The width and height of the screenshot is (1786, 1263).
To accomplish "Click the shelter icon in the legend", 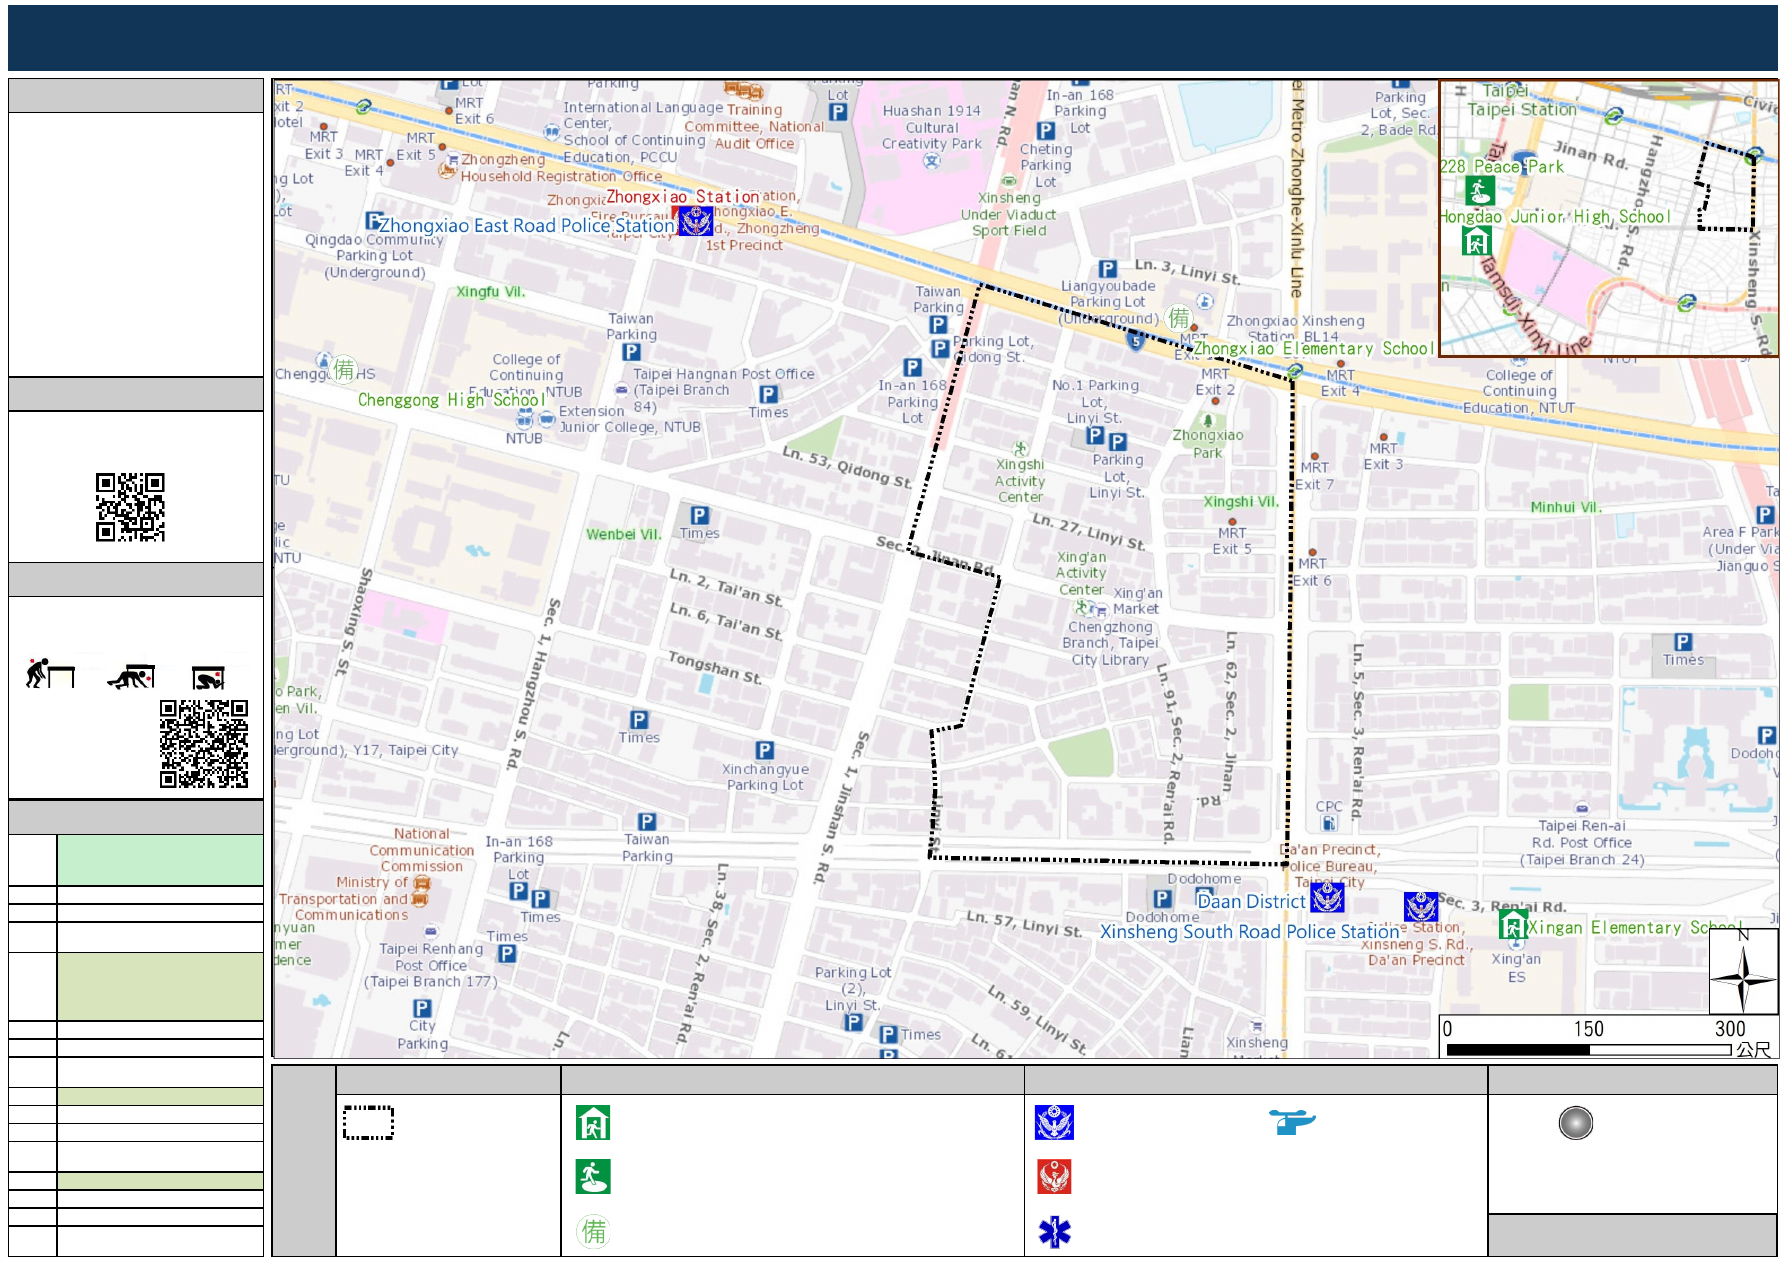I will tap(593, 1123).
